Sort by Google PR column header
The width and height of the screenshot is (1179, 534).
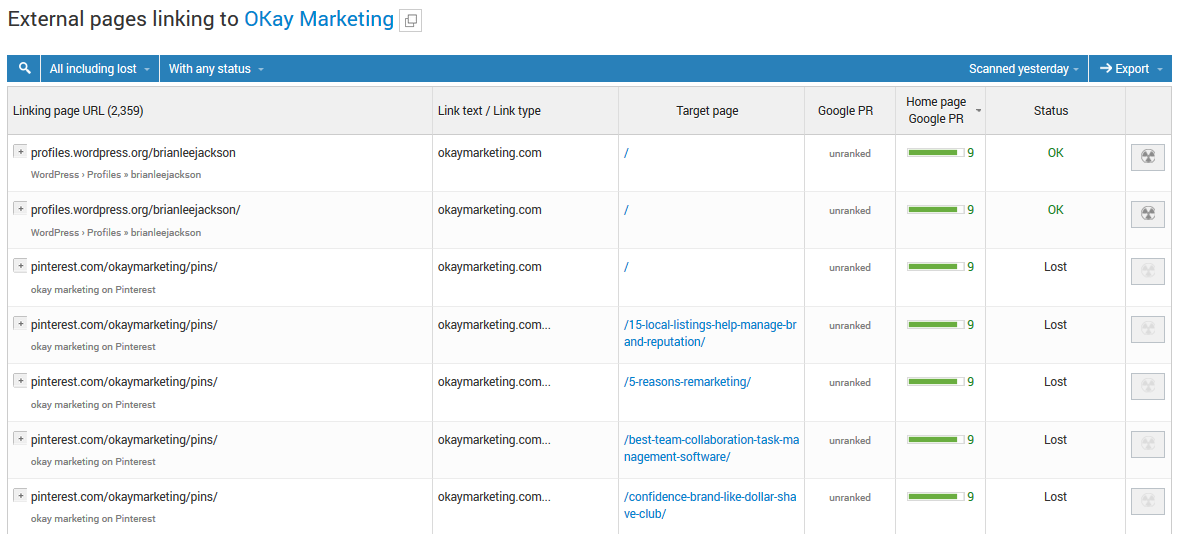pyautogui.click(x=845, y=111)
